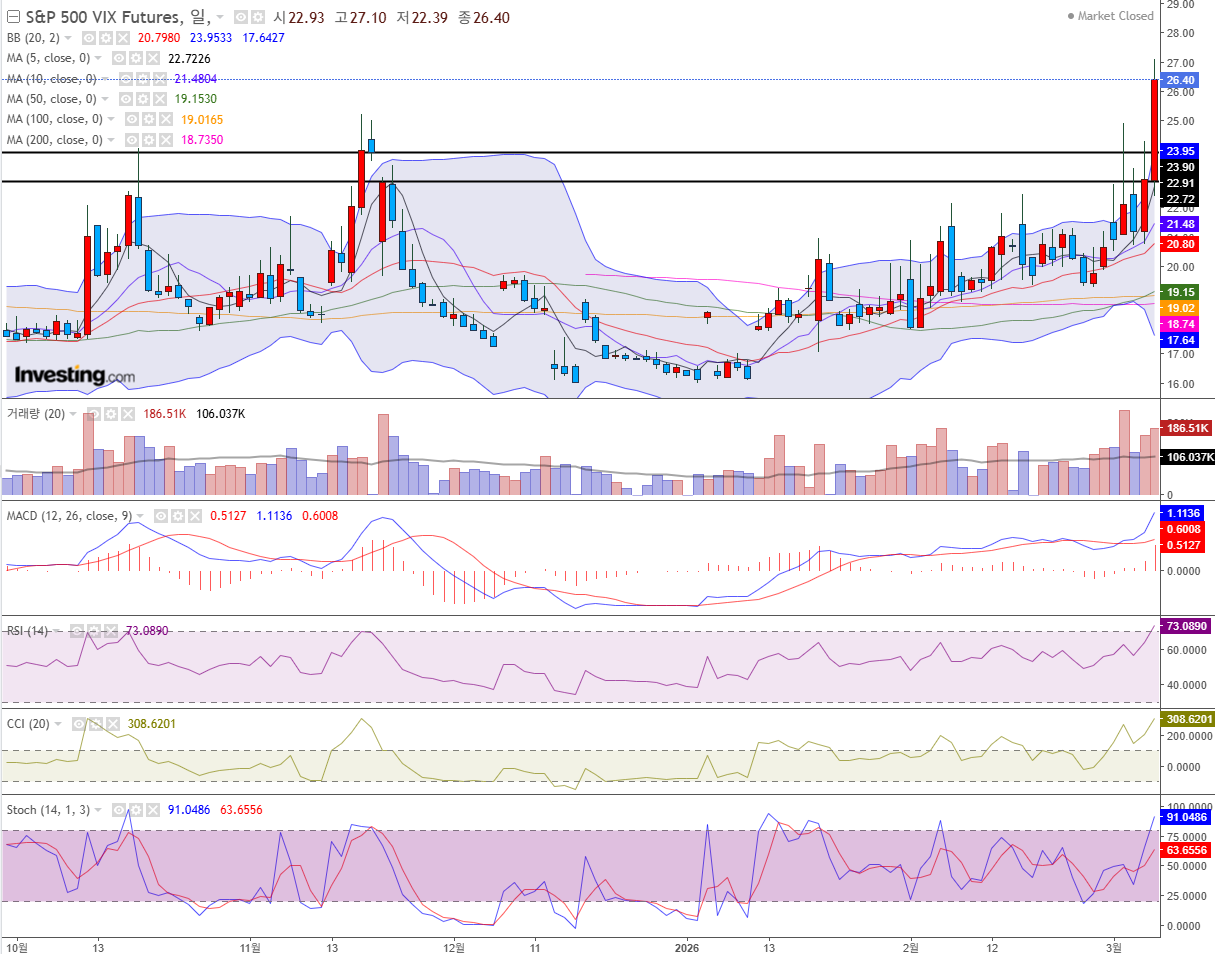Screen dimensions: 1215x954
Task: Open MA (50, close, 0) settings gear
Action: tap(143, 99)
